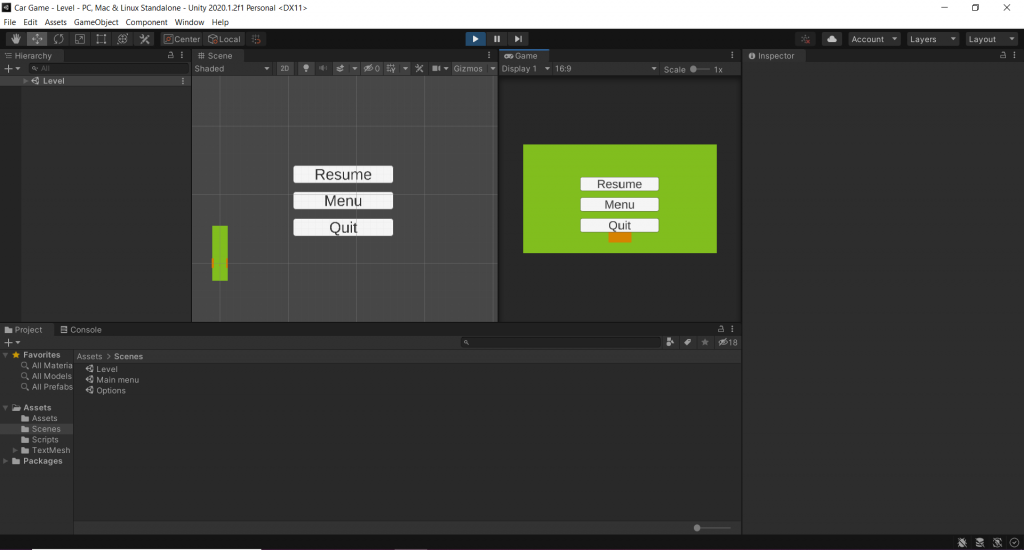The width and height of the screenshot is (1024, 550).
Task: Toggle Center pivot mode button
Action: [x=182, y=39]
